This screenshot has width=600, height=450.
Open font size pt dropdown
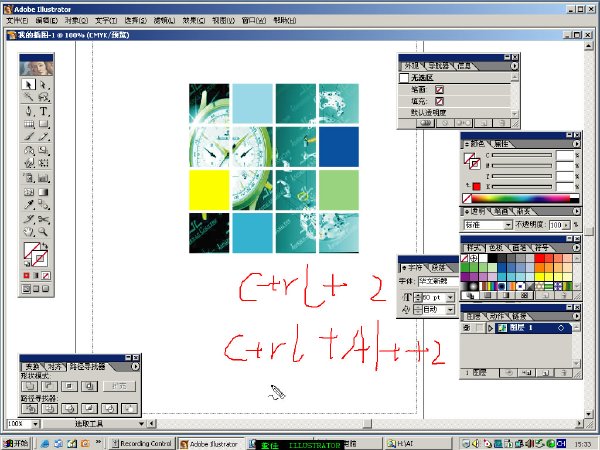pos(450,297)
